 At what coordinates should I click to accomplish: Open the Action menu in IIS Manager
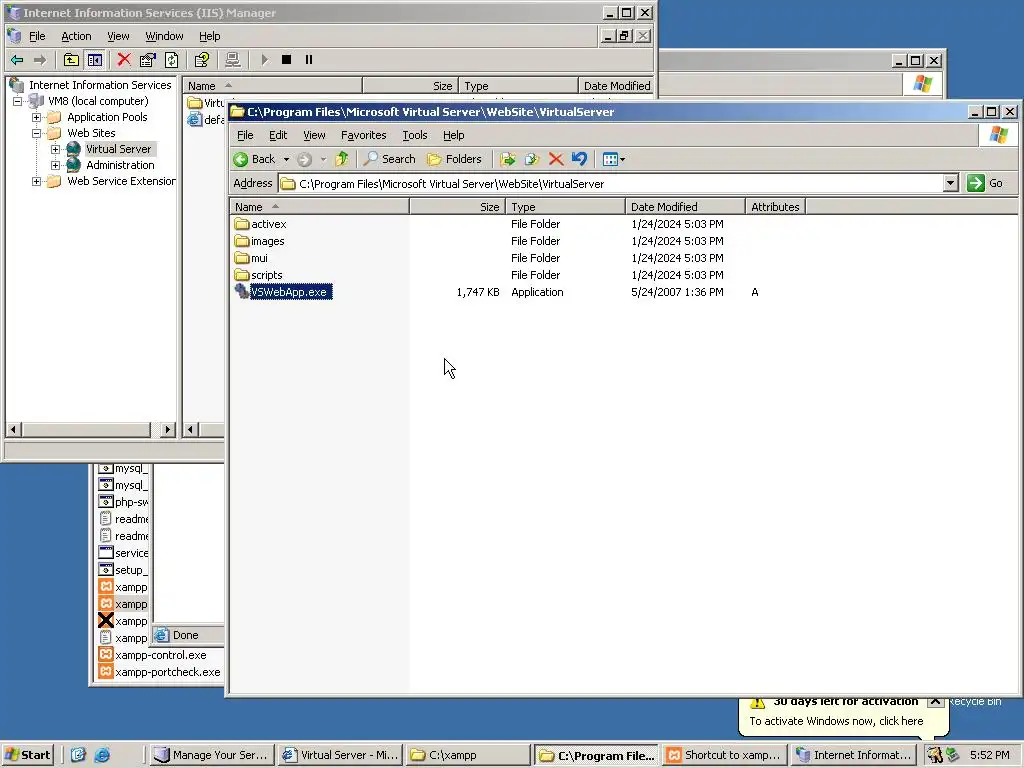pos(76,37)
